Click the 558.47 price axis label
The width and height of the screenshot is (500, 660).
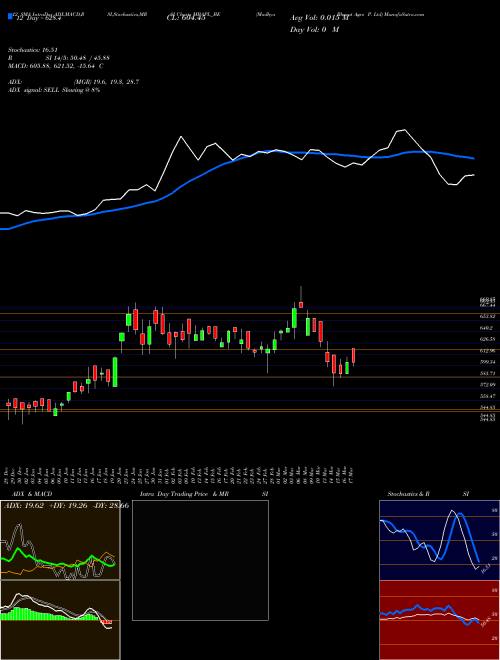coord(487,396)
